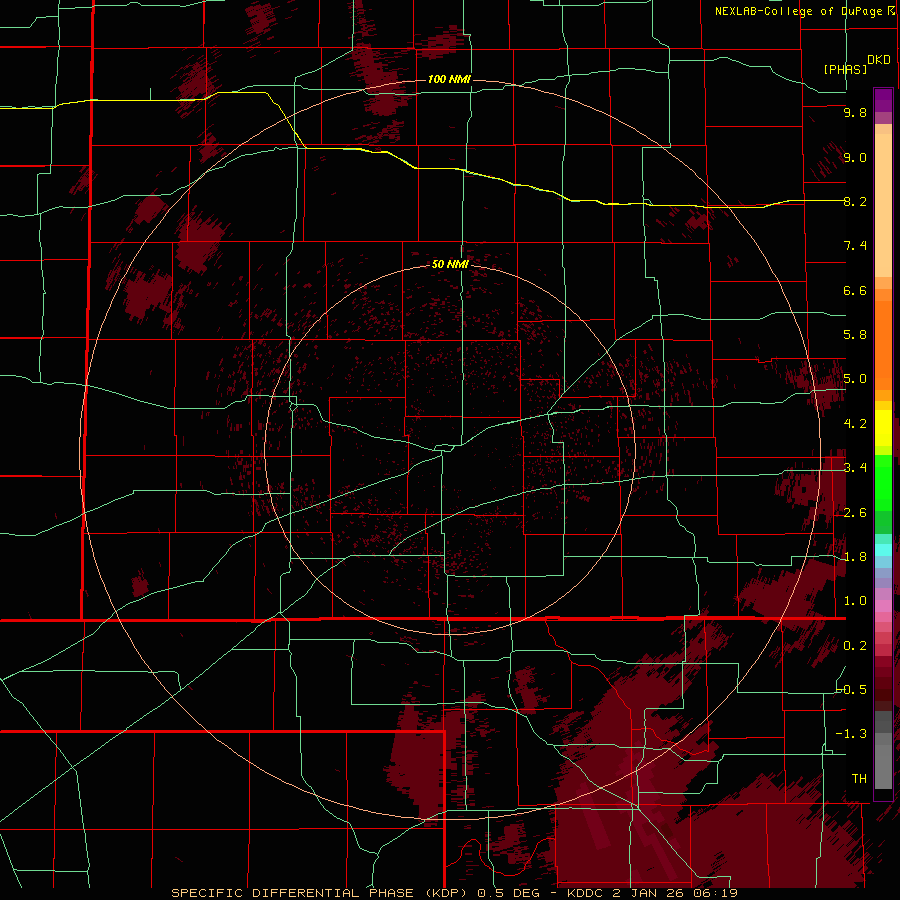Click the 9.8 value on the scale
This screenshot has height=900, width=900.
(x=855, y=112)
